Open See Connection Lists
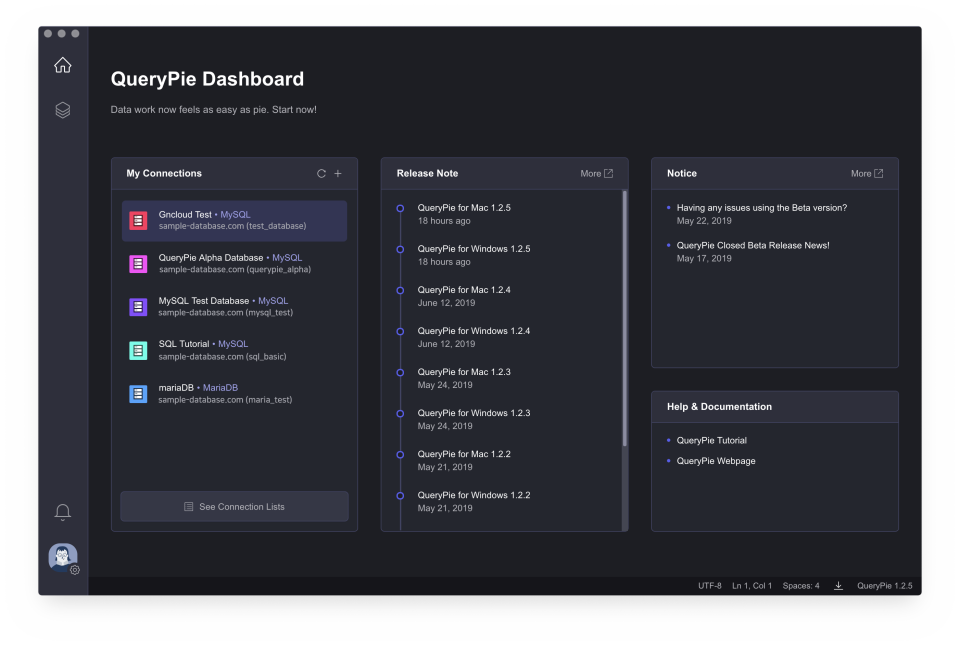The height and width of the screenshot is (646, 960). coord(234,506)
